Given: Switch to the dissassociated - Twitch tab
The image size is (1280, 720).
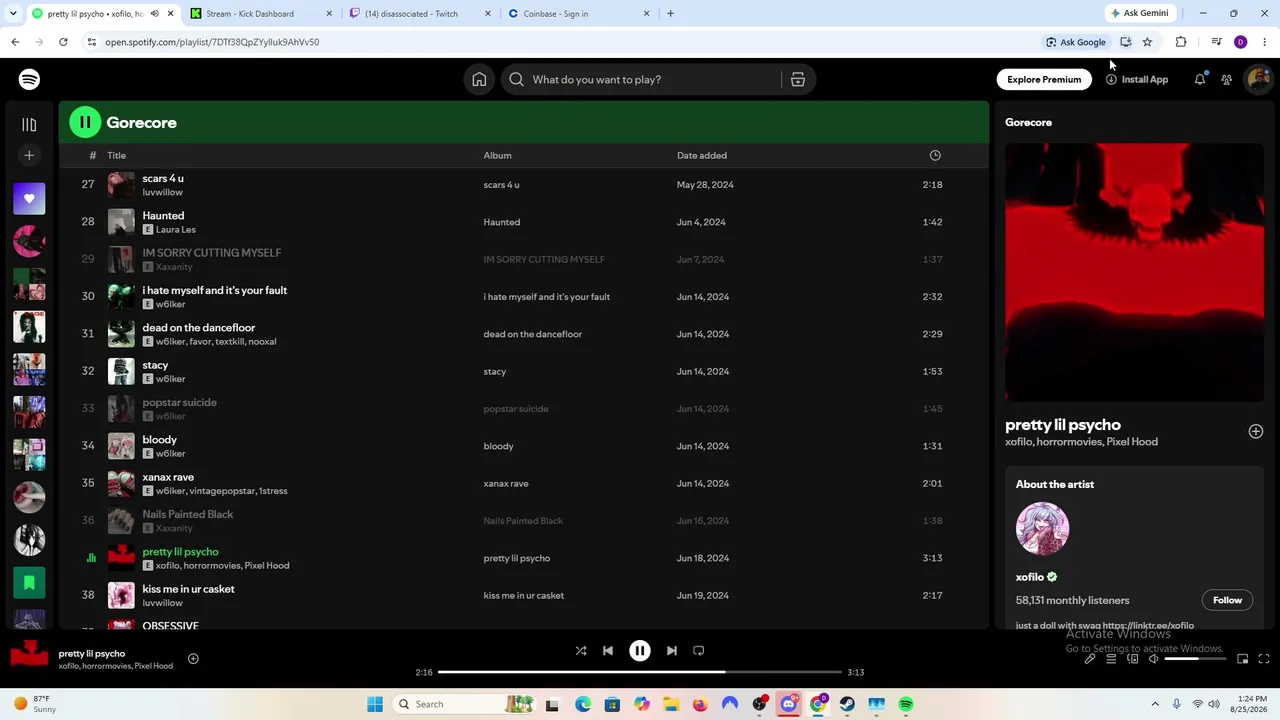Looking at the screenshot, I should (411, 14).
